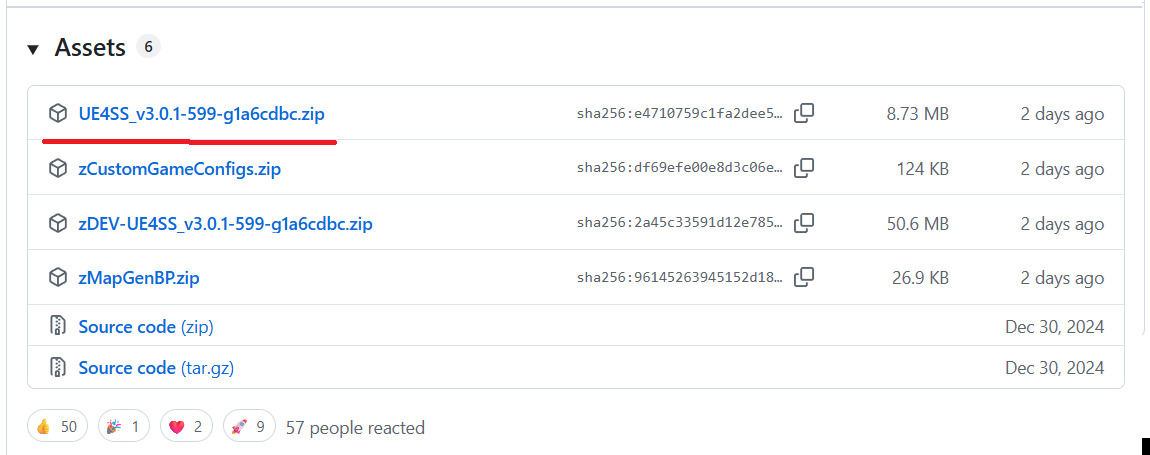Screen dimensions: 1150x455
Task: Click package icon beside UE4SS_v3.0.1 zip
Action: point(58,114)
